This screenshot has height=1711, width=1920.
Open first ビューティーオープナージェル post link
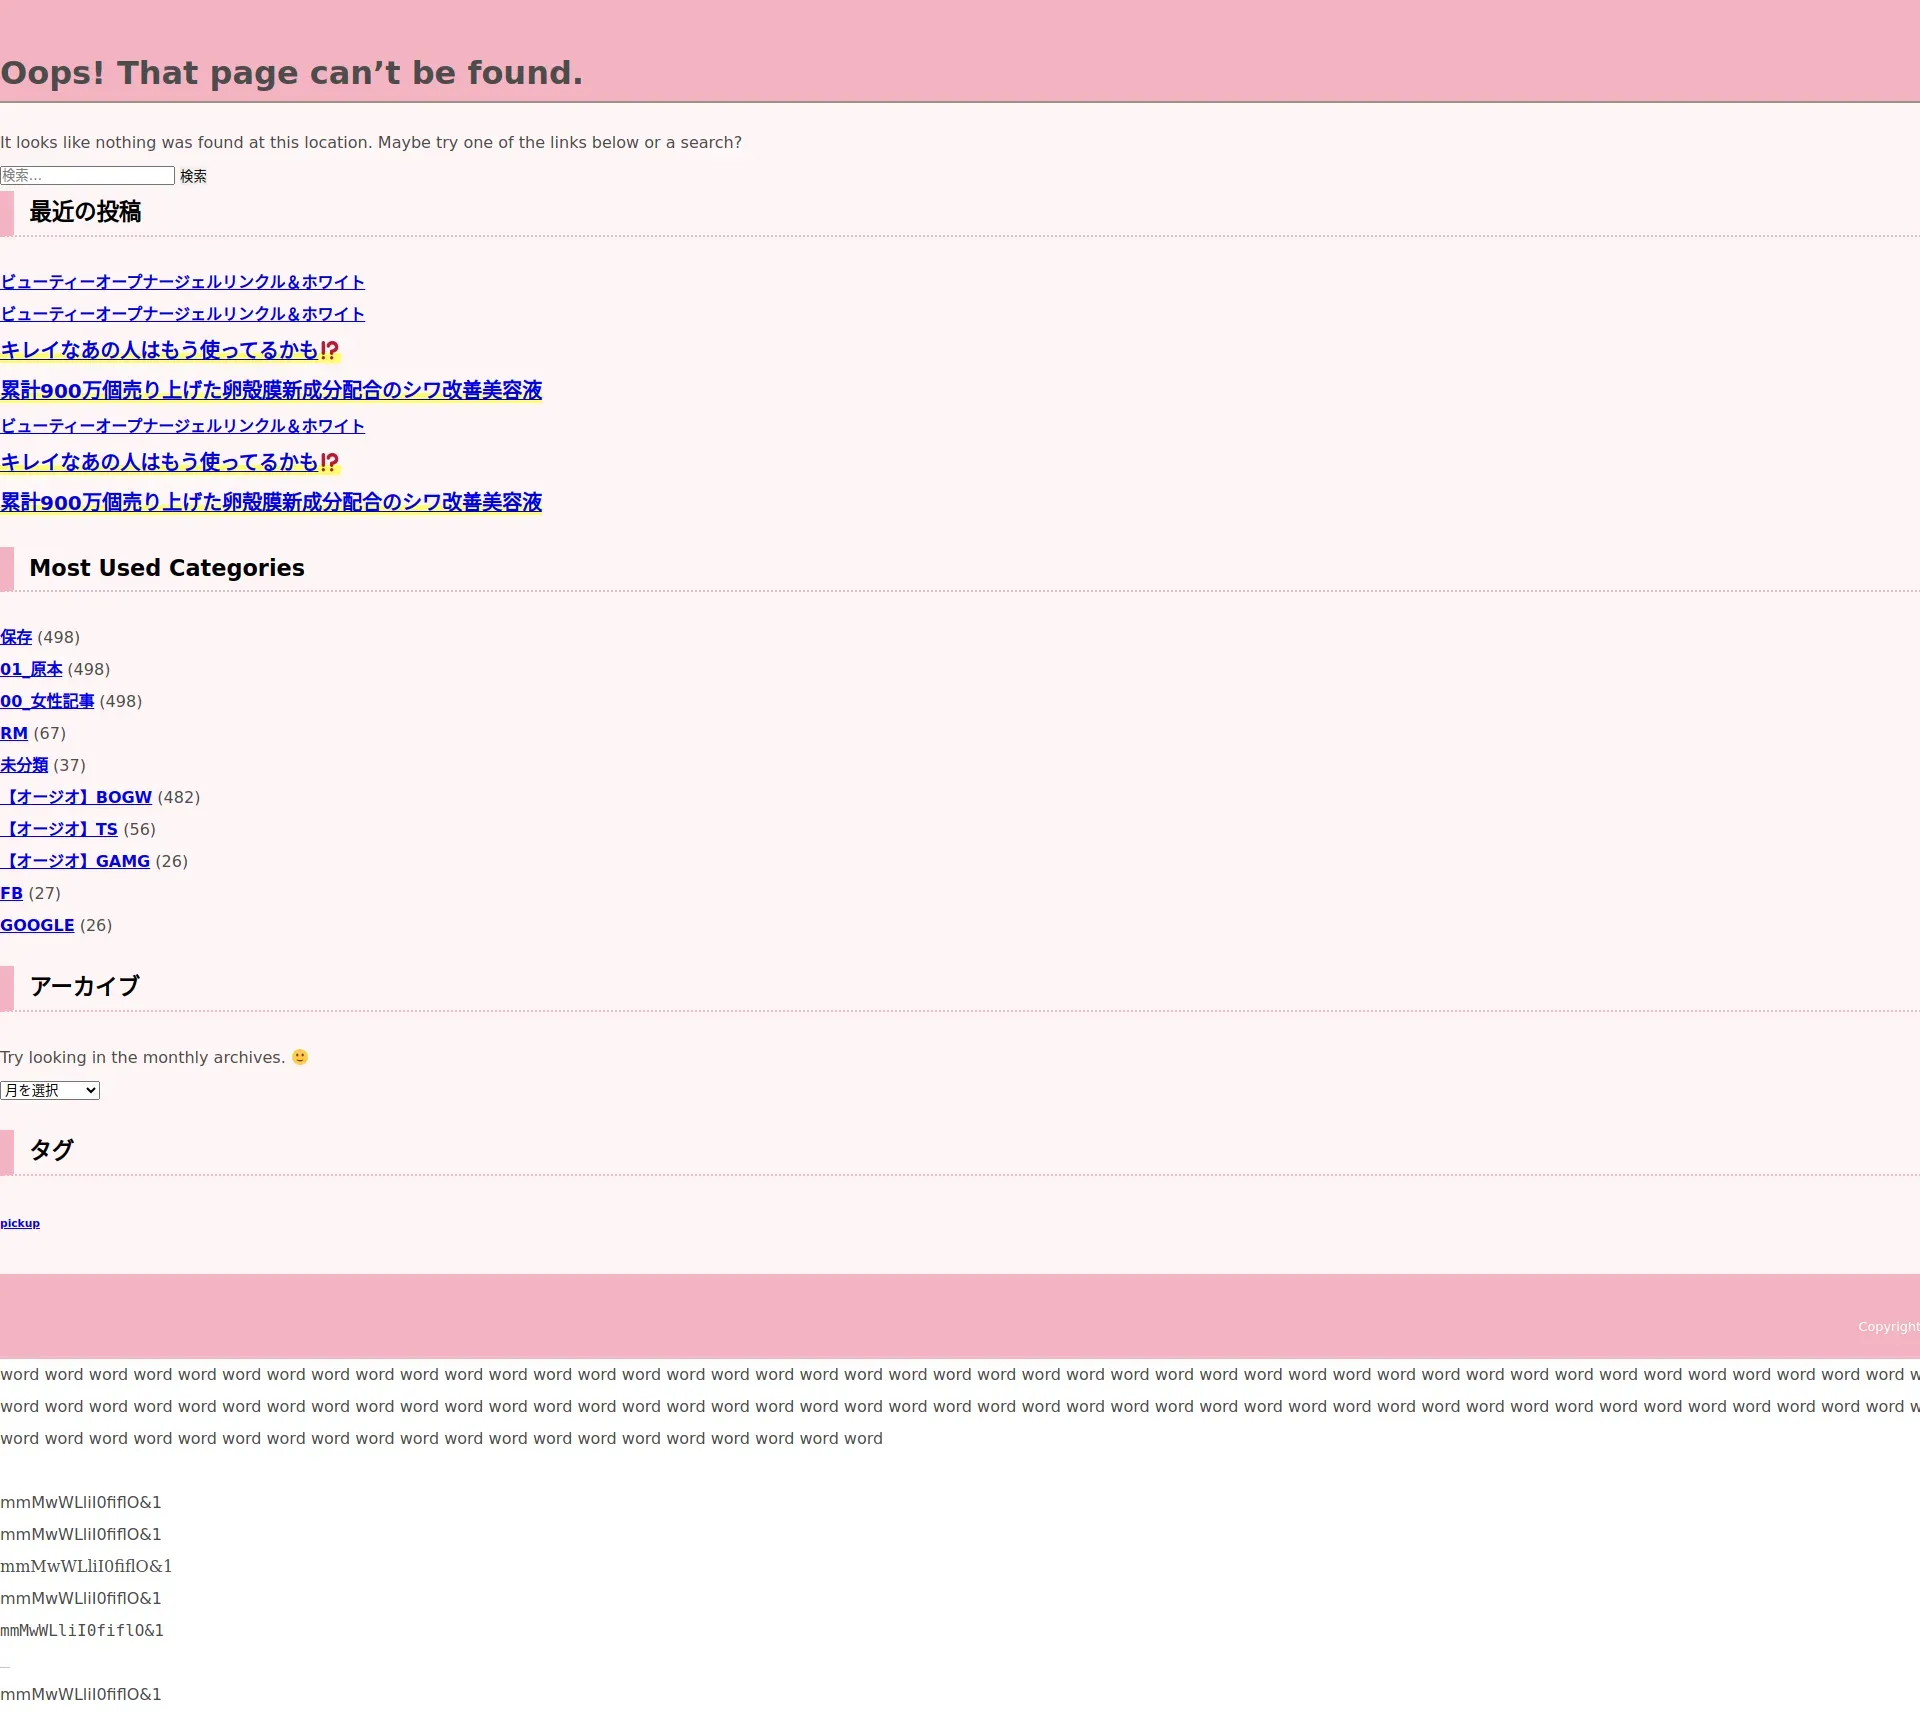coord(182,282)
